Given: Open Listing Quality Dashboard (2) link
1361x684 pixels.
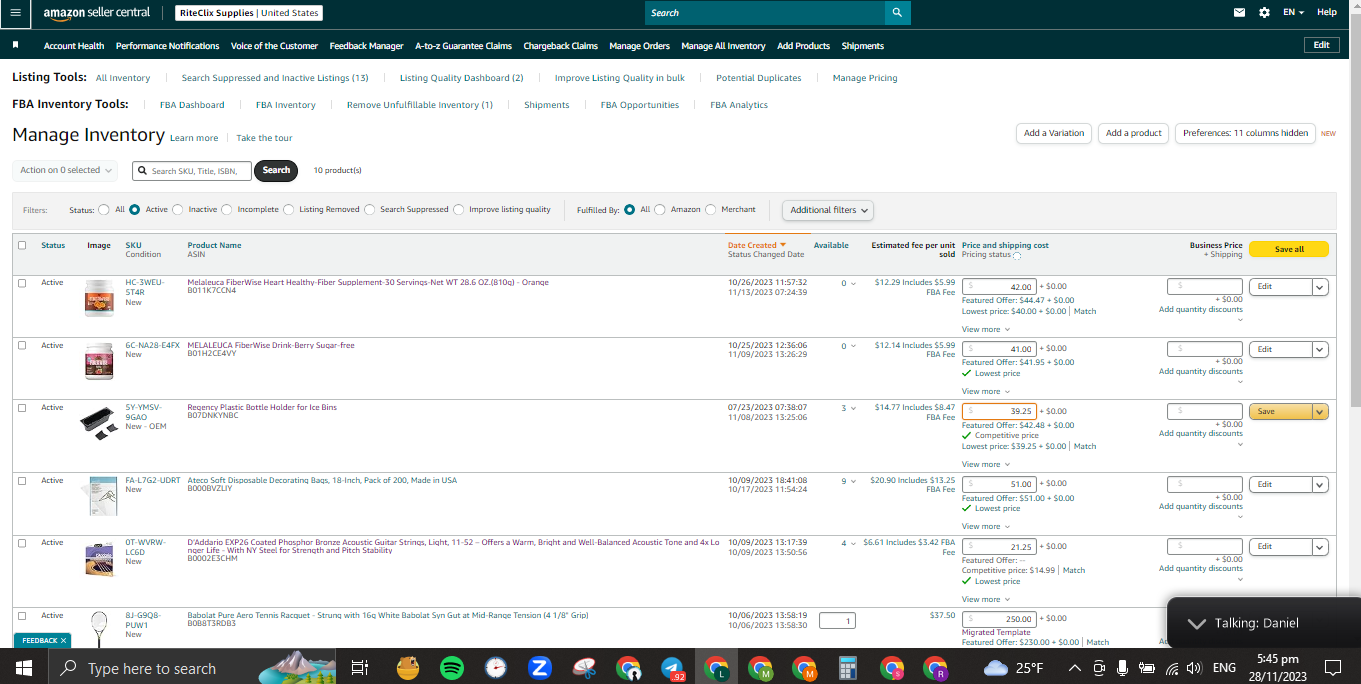Looking at the screenshot, I should 461,78.
